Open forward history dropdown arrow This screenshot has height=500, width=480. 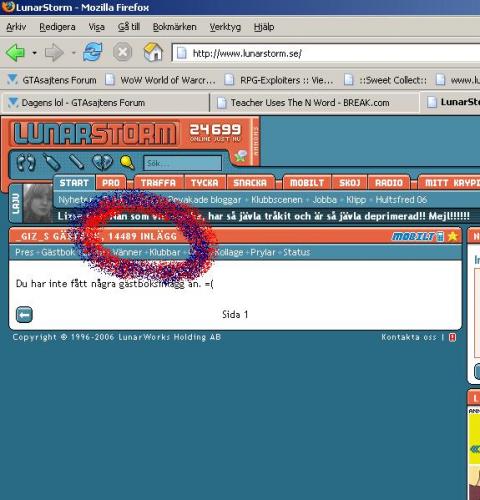pyautogui.click(x=74, y=53)
